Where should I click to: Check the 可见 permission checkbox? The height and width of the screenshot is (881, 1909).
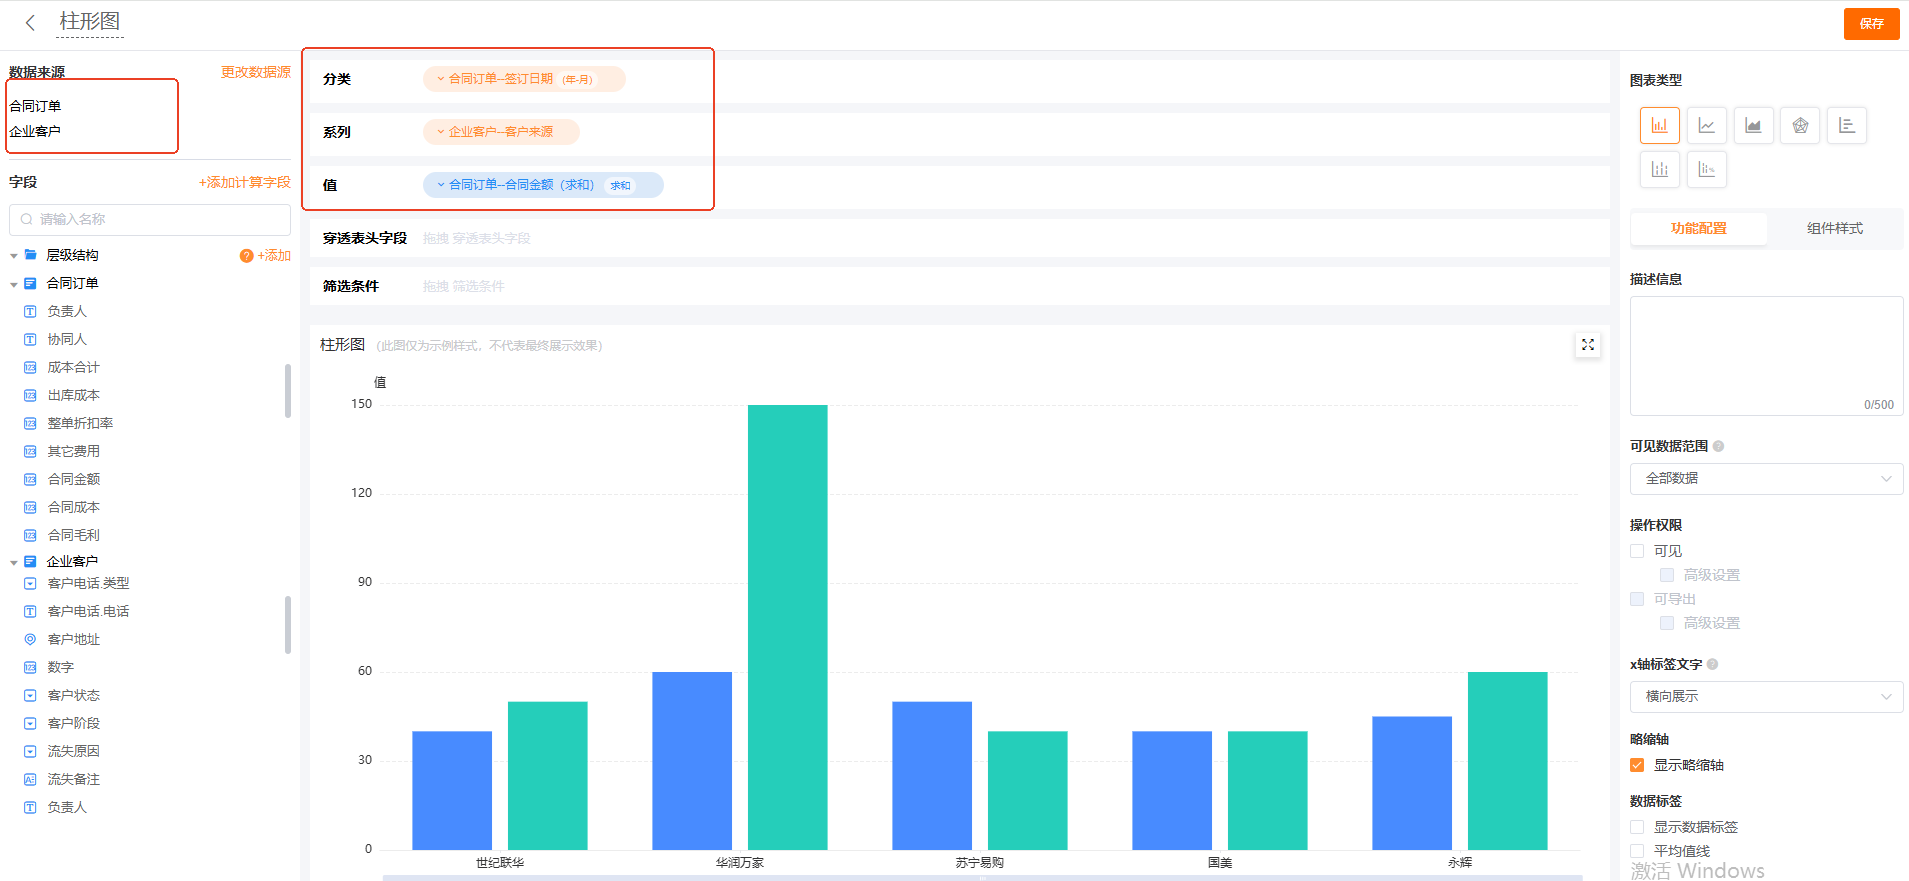click(x=1637, y=551)
